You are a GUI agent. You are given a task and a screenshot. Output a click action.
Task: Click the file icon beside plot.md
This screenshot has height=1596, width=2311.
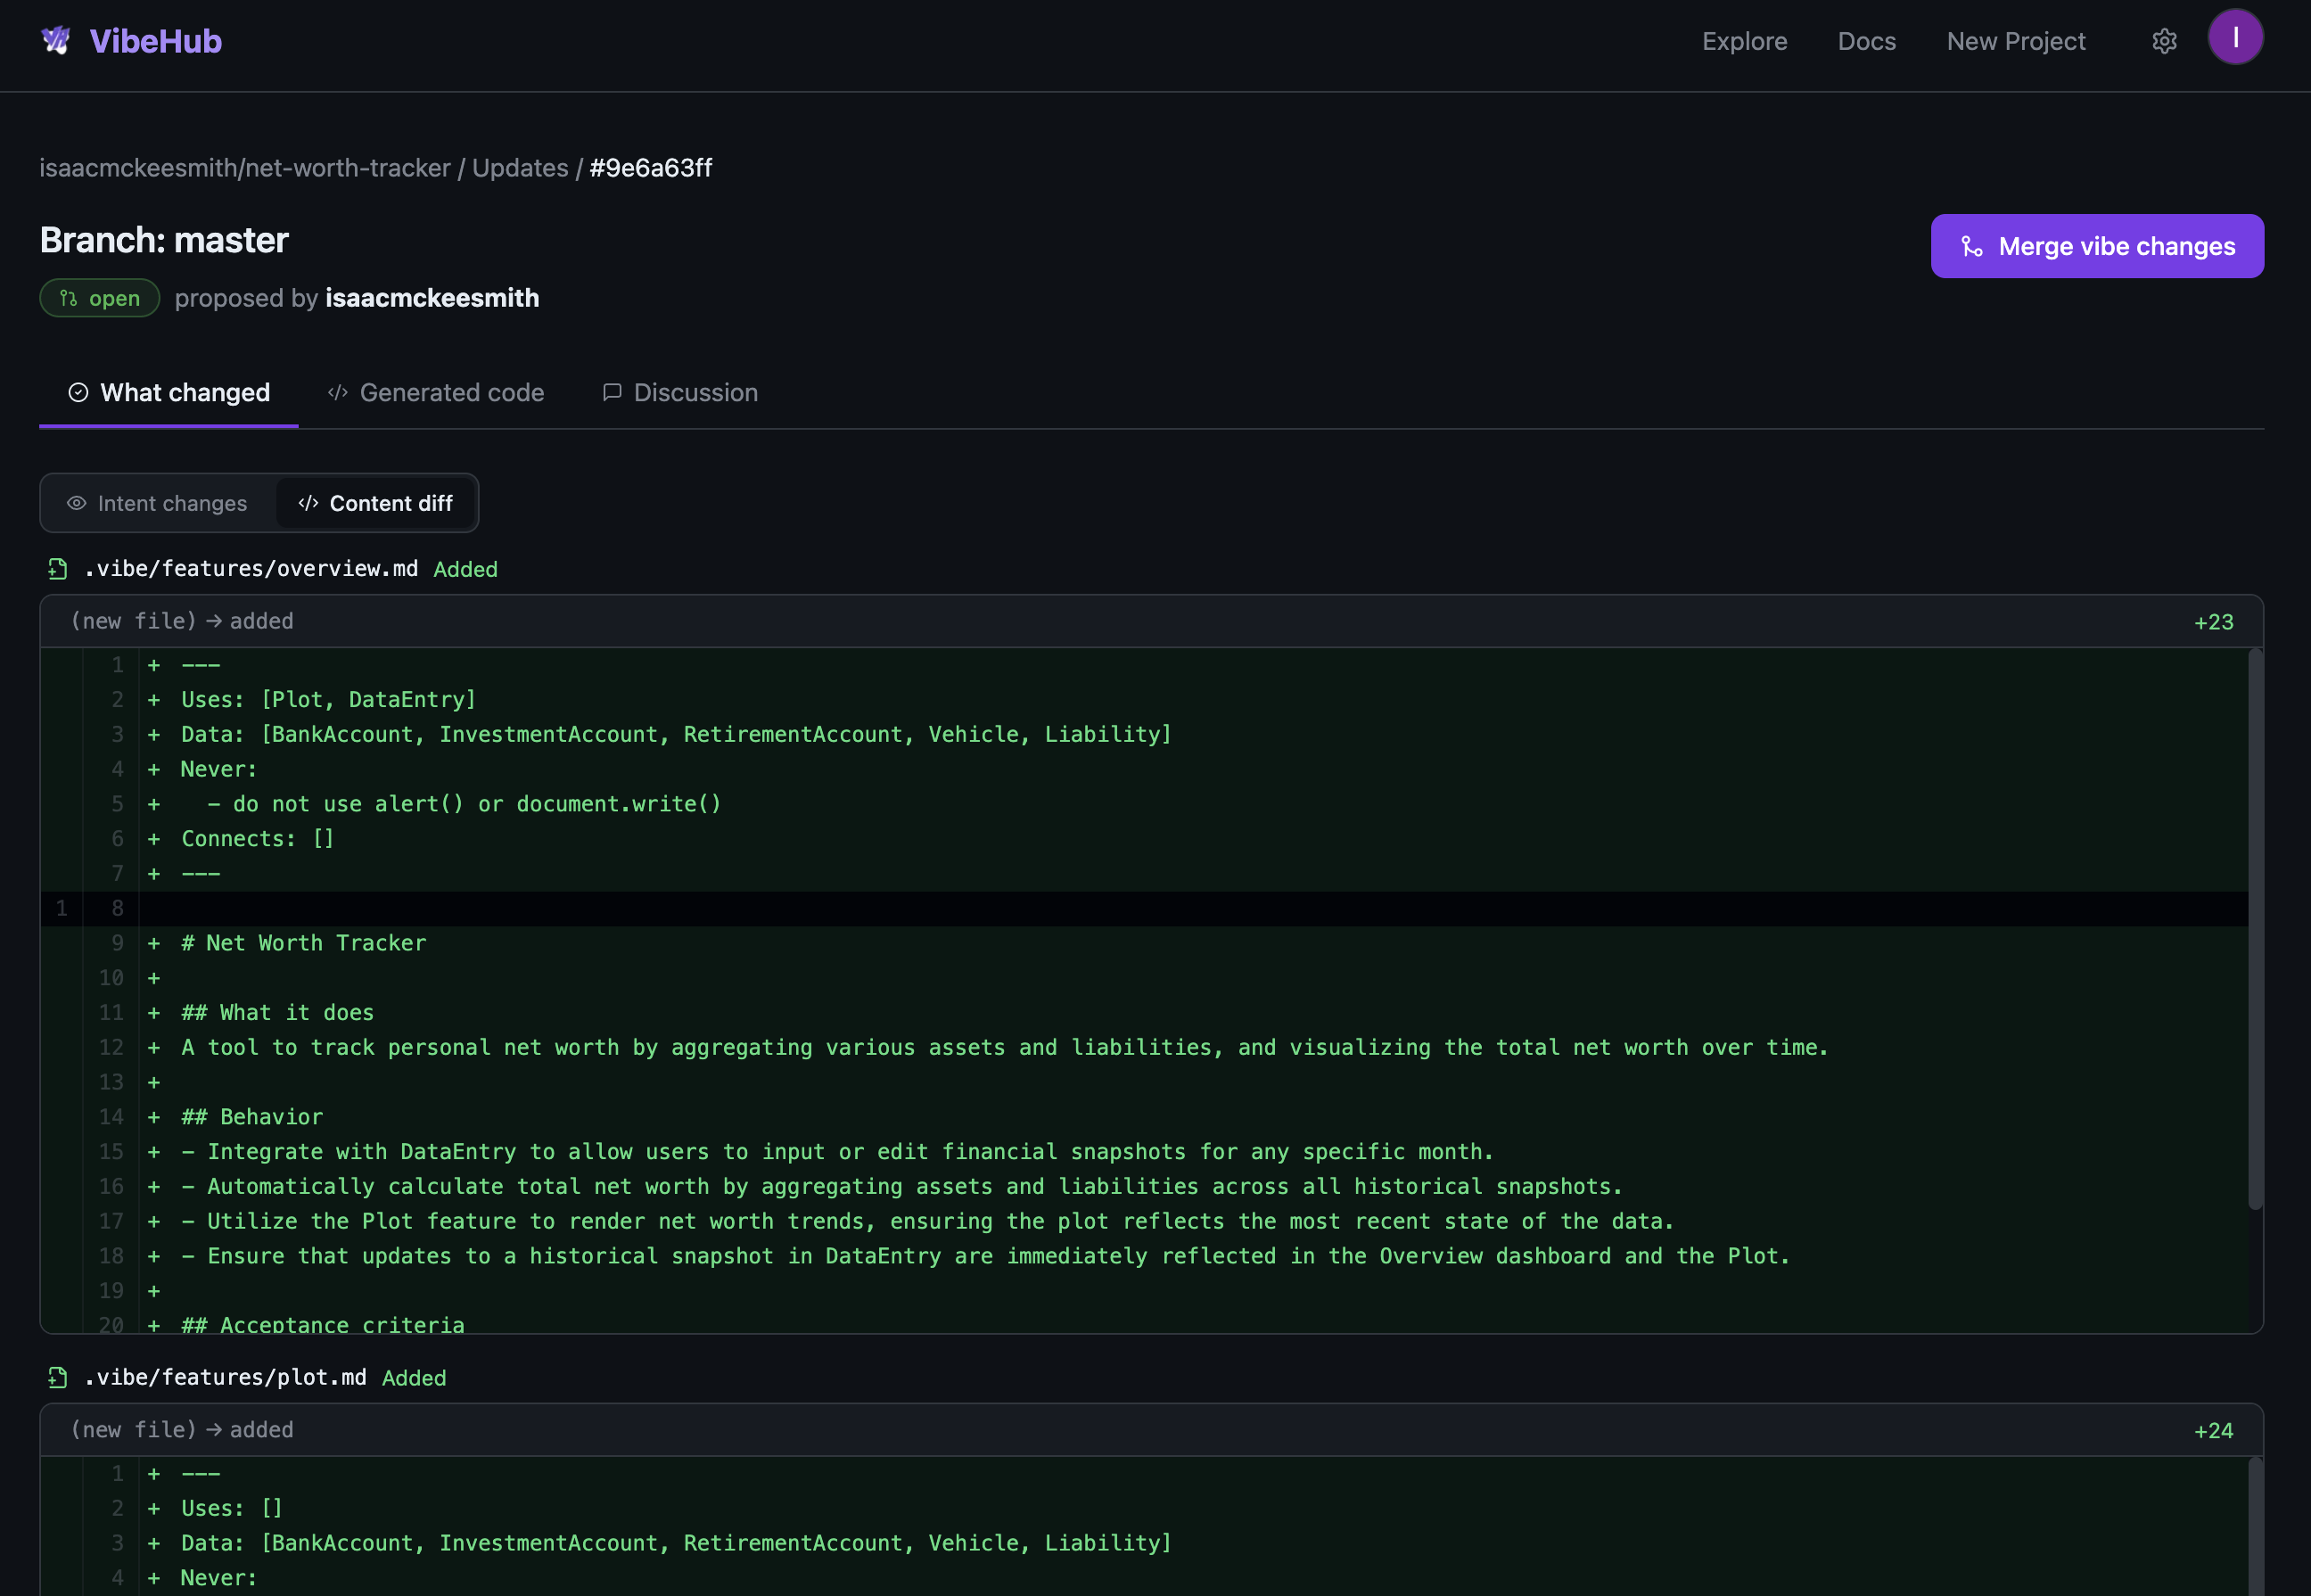[x=56, y=1377]
